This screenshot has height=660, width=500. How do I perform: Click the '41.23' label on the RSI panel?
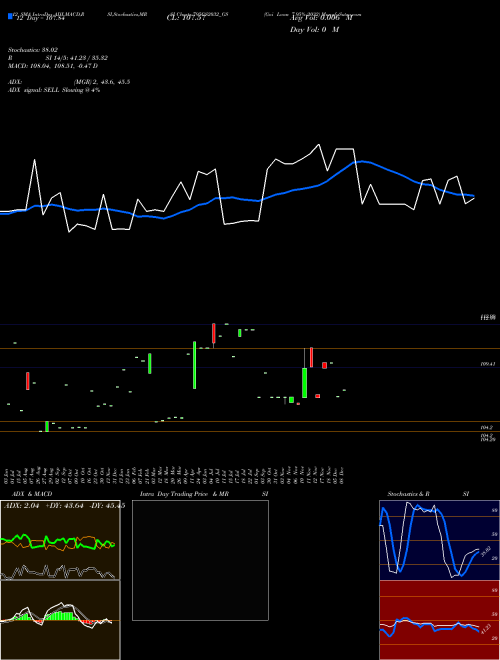click(x=486, y=630)
